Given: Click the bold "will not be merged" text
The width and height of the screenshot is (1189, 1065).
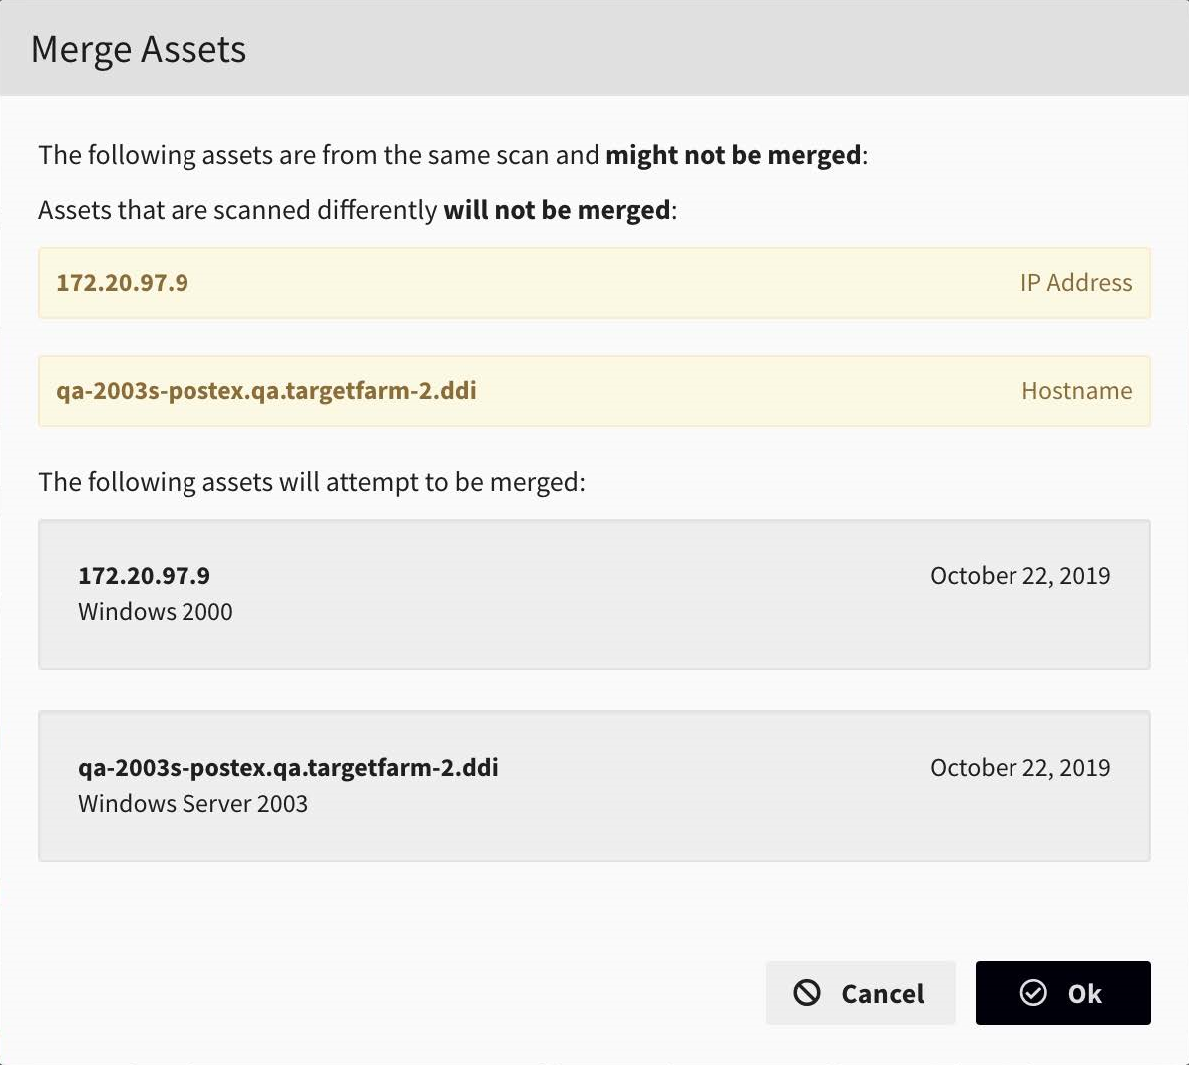Looking at the screenshot, I should (557, 210).
